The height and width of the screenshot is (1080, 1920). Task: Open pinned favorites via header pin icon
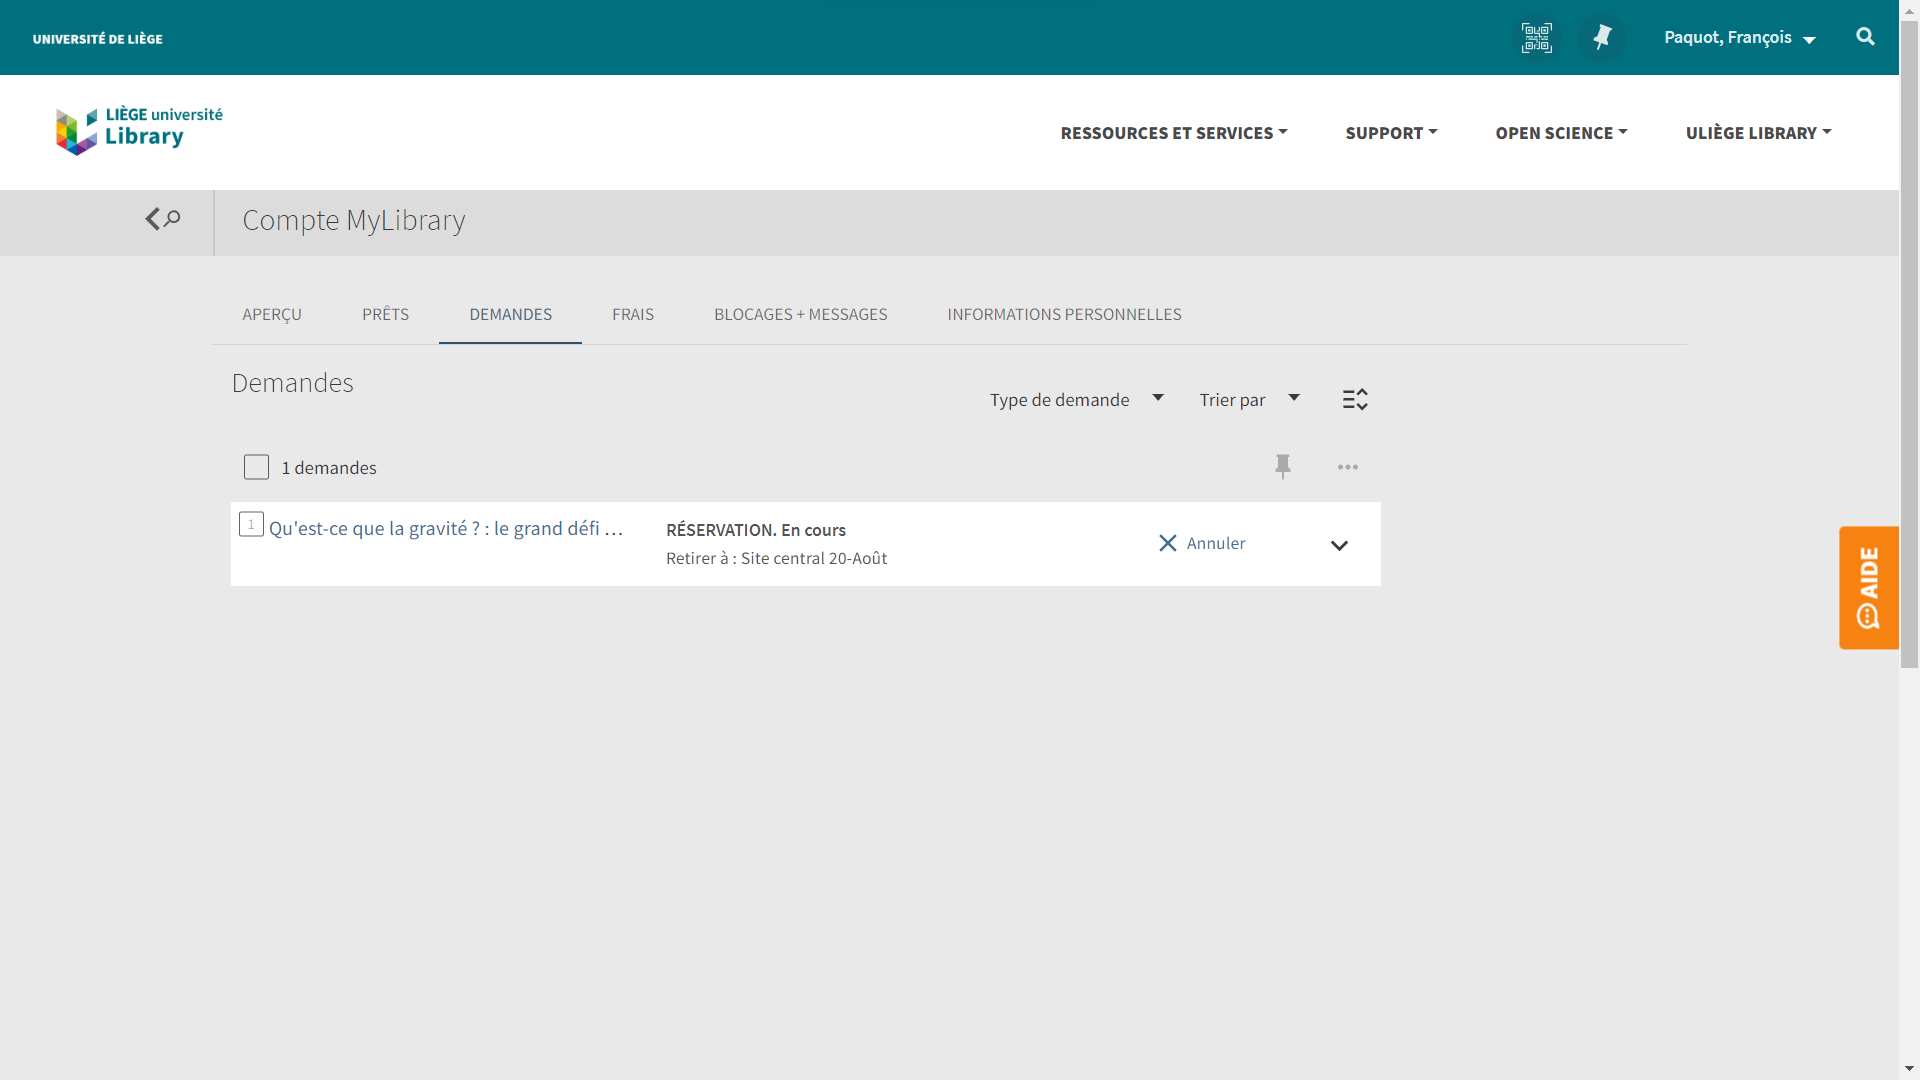(1602, 38)
